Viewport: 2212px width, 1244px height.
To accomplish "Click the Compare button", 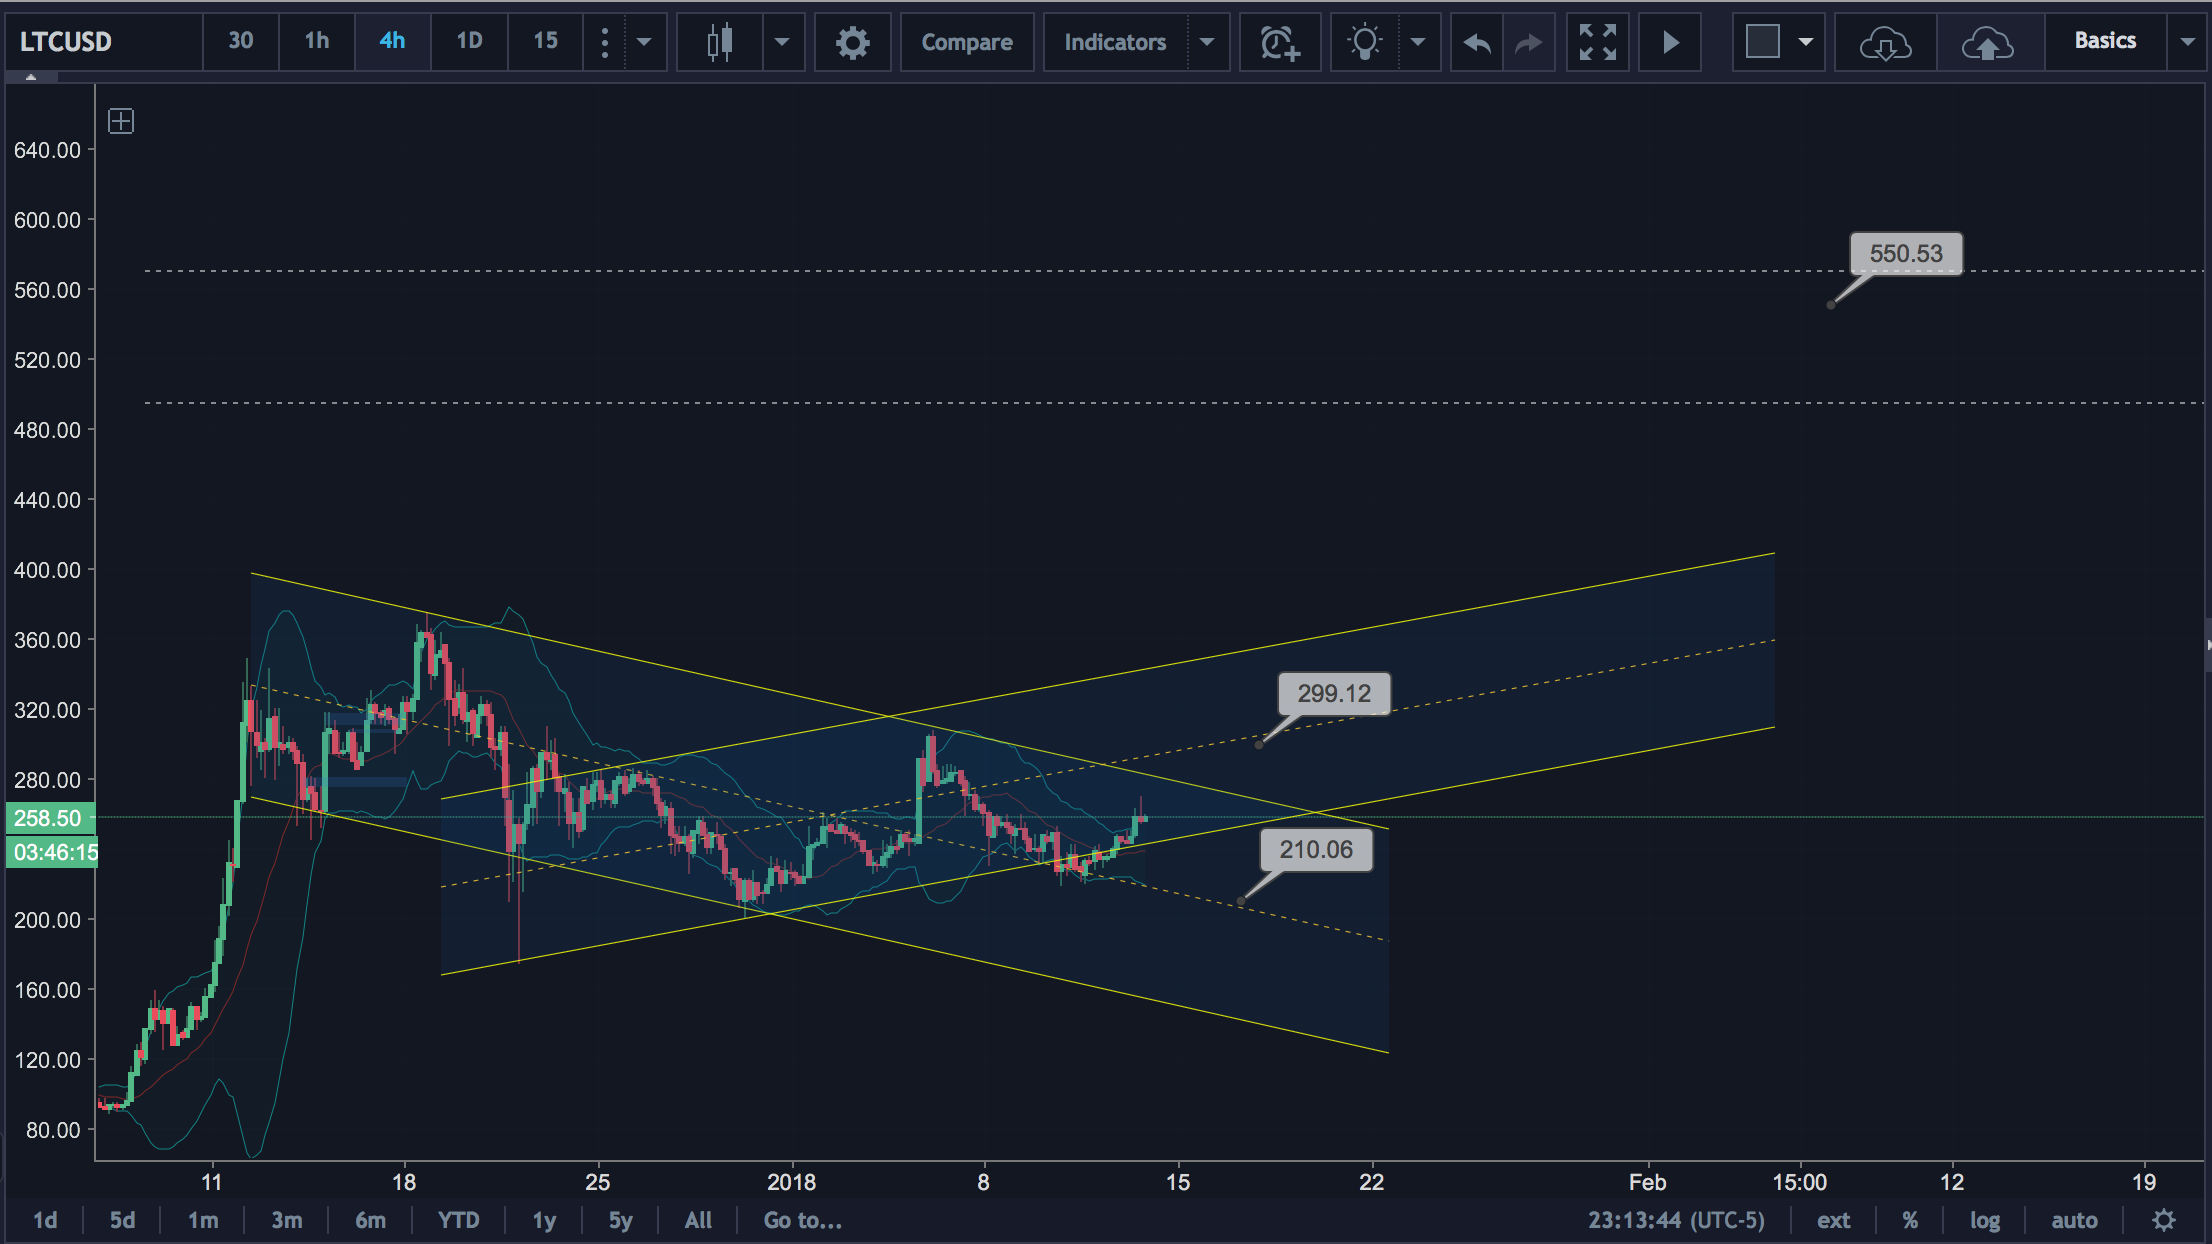I will tap(967, 42).
